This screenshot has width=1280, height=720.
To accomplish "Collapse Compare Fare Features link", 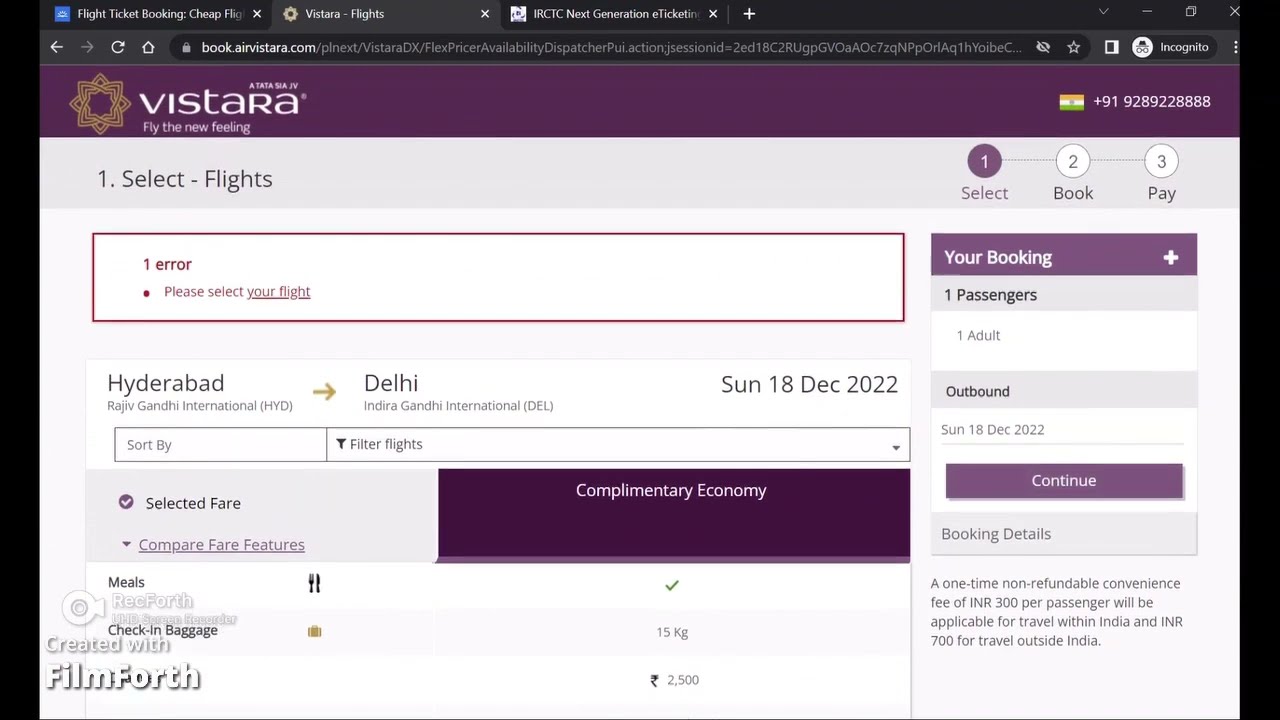I will [x=221, y=544].
